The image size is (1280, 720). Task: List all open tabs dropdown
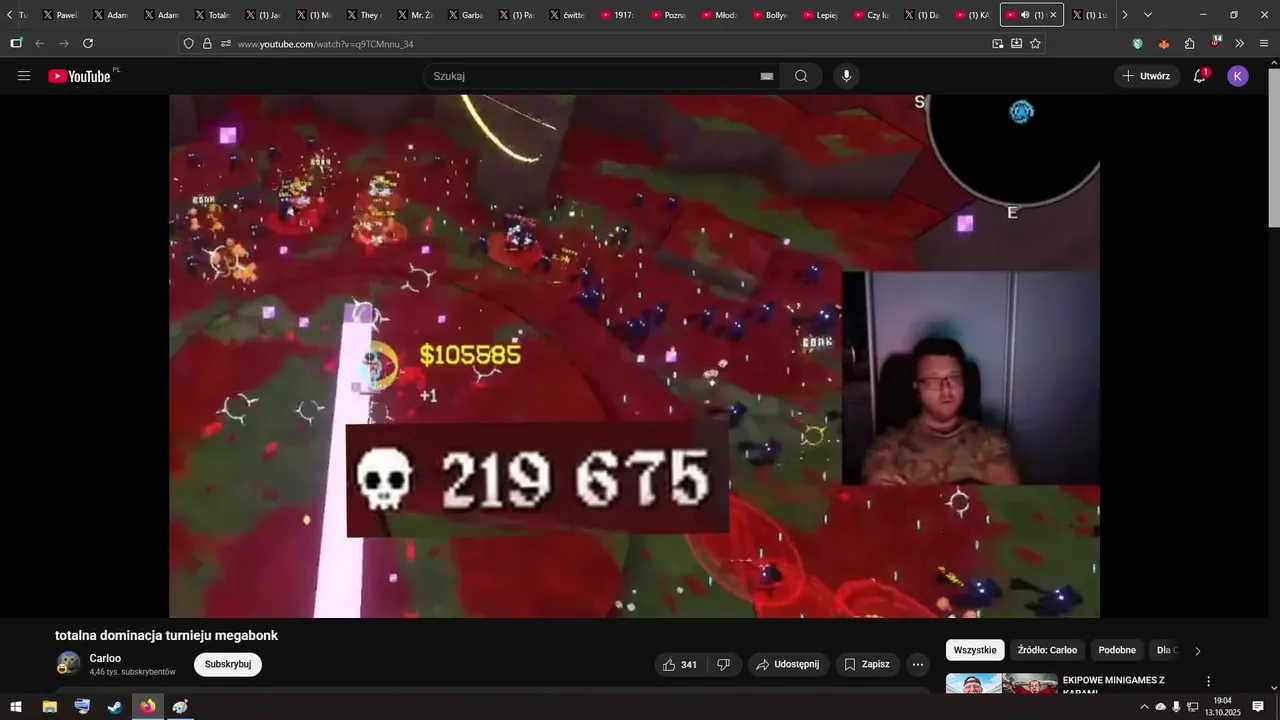pos(1148,15)
